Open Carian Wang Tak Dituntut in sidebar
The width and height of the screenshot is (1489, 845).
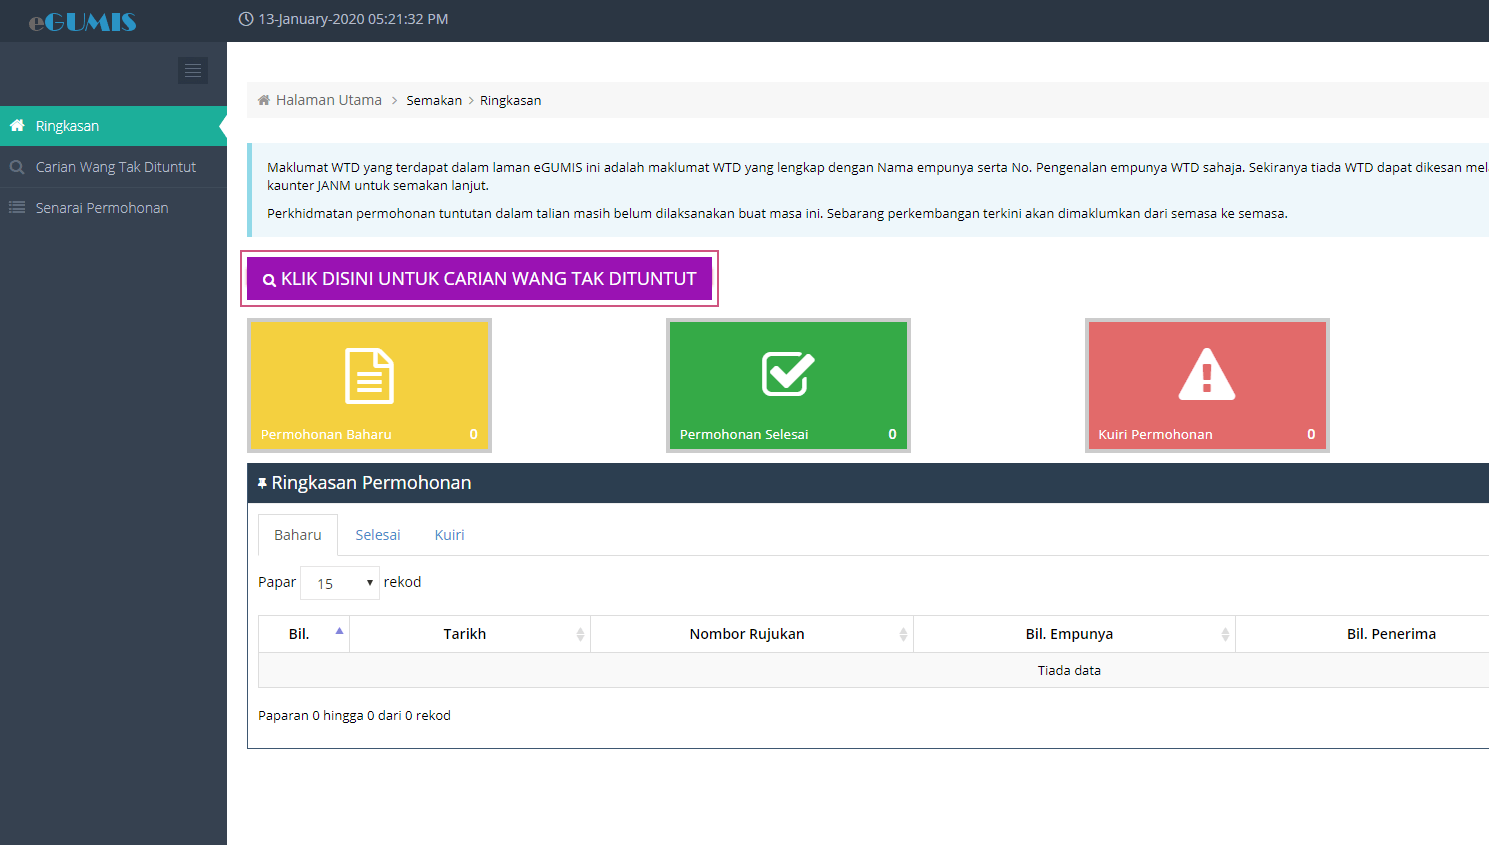click(x=113, y=167)
